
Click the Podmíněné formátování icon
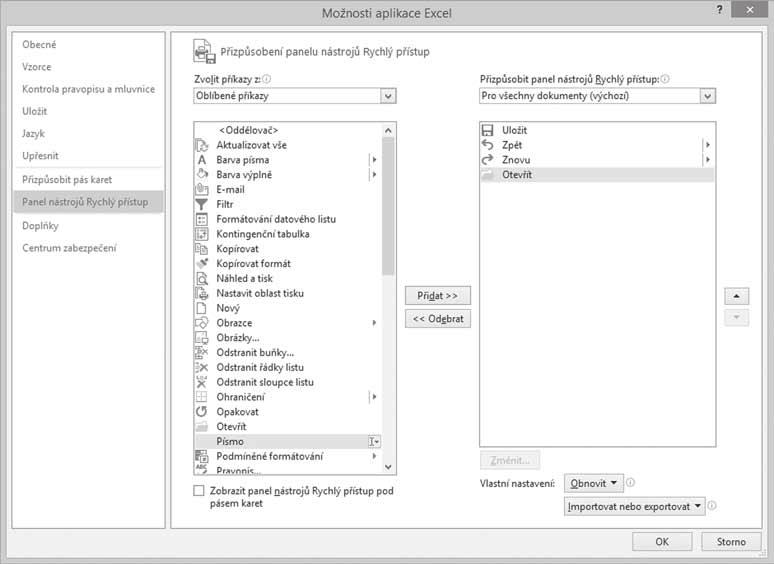(x=202, y=456)
